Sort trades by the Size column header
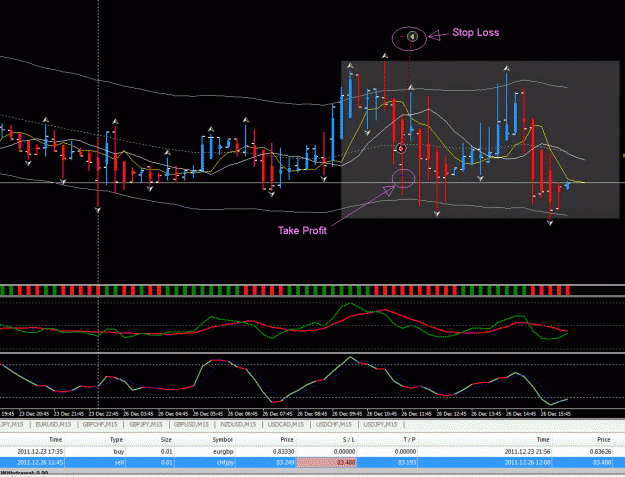Screen dimensions: 625x477 point(166,440)
